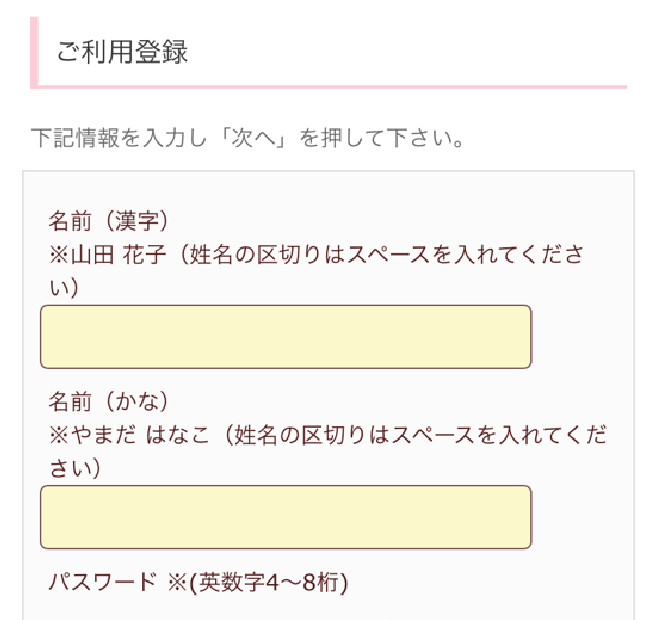661x620 pixels.
Task: Click the パスワード label
Action: click(102, 582)
